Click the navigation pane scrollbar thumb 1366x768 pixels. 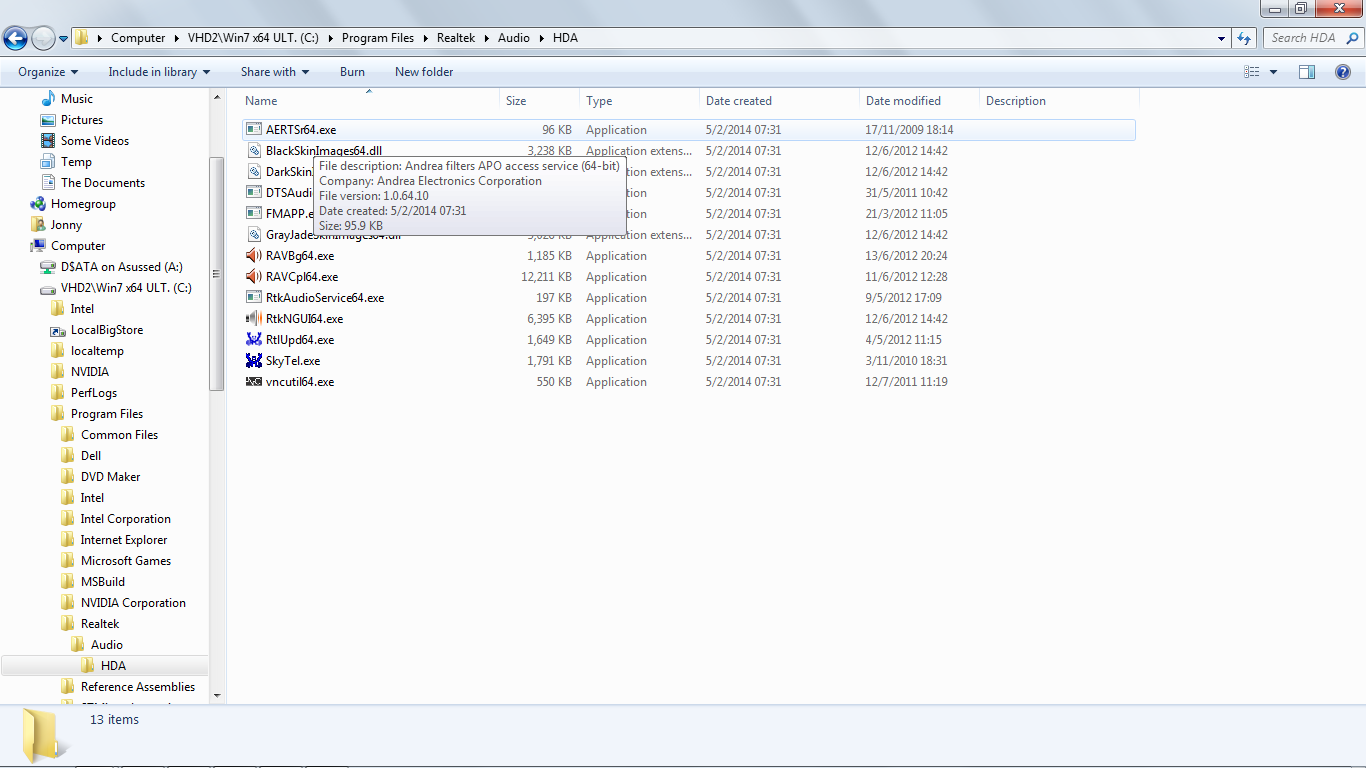(x=217, y=274)
